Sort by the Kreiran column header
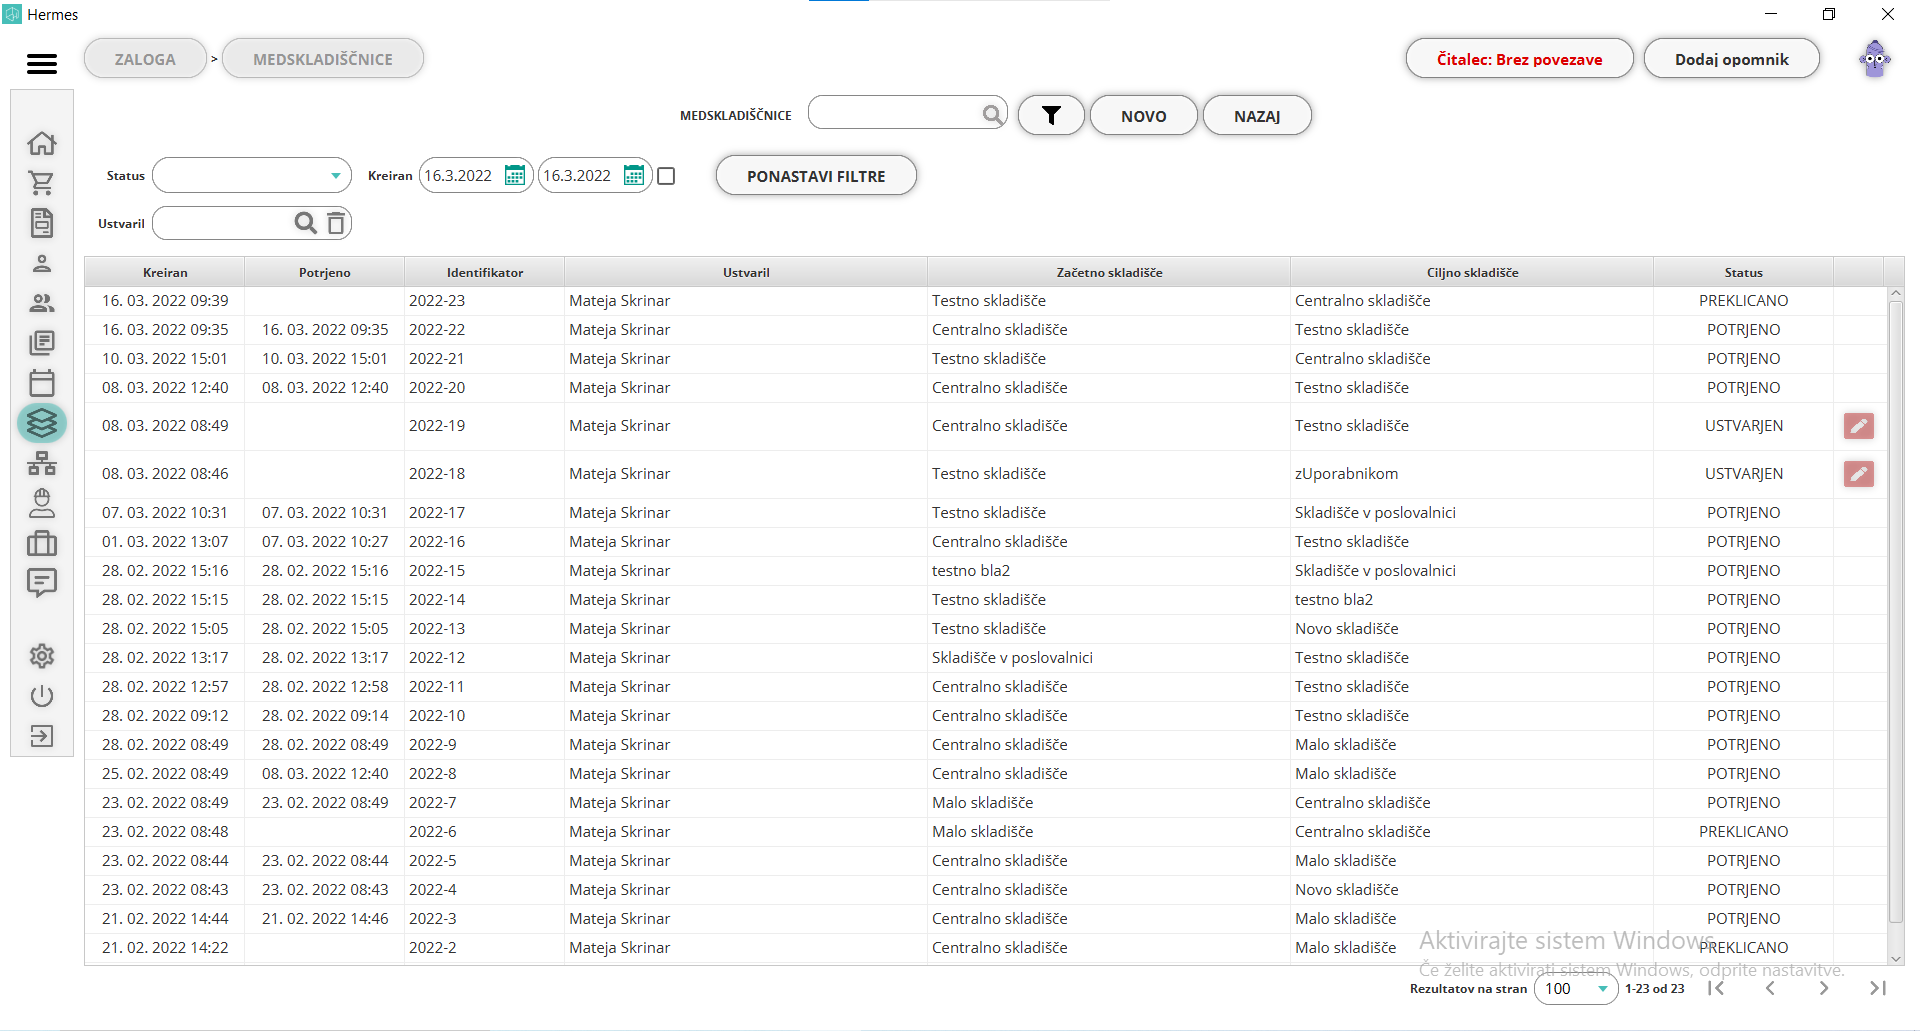The height and width of the screenshot is (1031, 1920). (165, 272)
